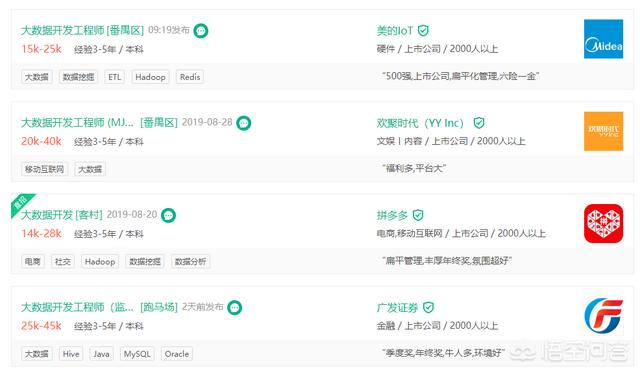Image resolution: width=640 pixels, height=373 pixels.
Task: Click verification badge beside 拼多多
Action: (x=418, y=215)
